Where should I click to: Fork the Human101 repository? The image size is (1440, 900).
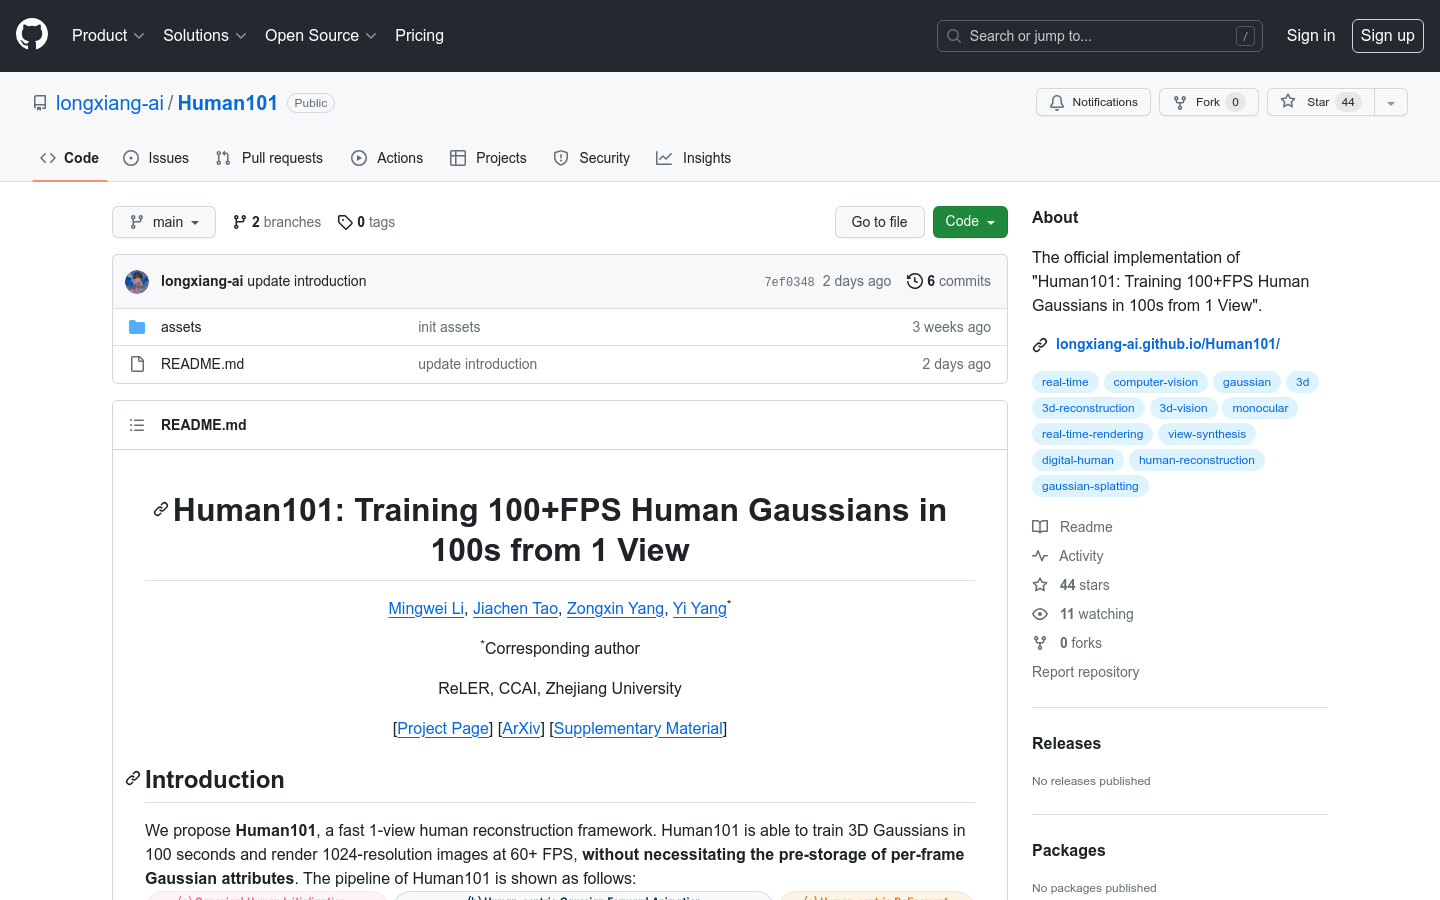point(1208,102)
